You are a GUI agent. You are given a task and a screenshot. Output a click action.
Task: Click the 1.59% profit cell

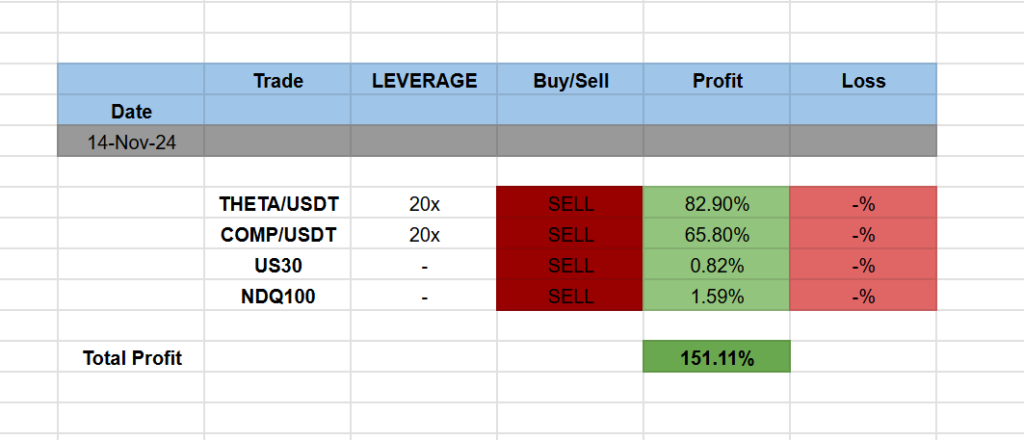click(717, 297)
